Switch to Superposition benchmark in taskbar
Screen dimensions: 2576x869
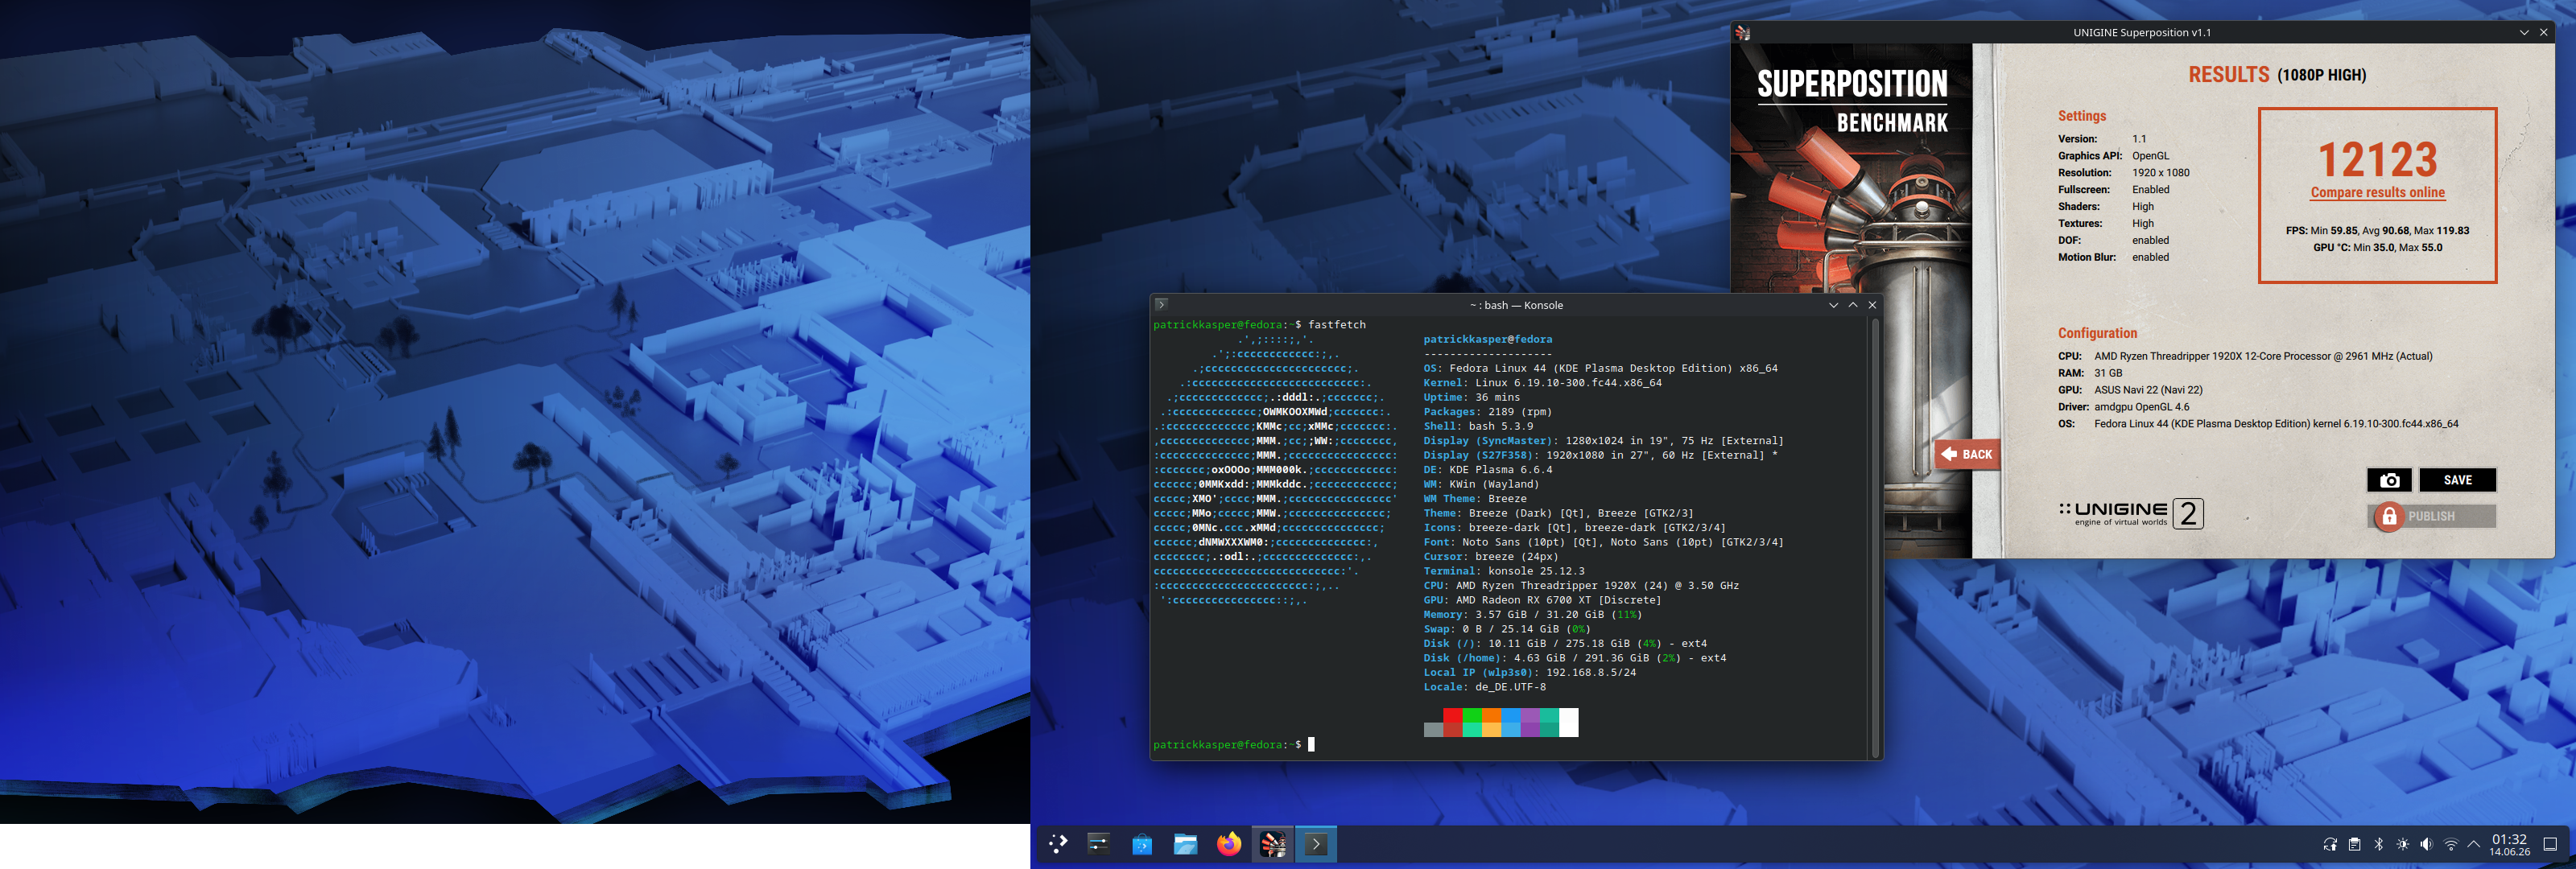point(1273,844)
